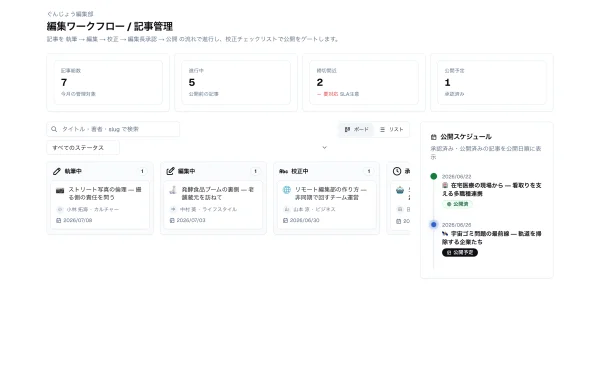Viewport: 600px width, 375px height.
Task: Click the ぐんじょう編集部 breadcrumb label
Action: pyautogui.click(x=70, y=14)
